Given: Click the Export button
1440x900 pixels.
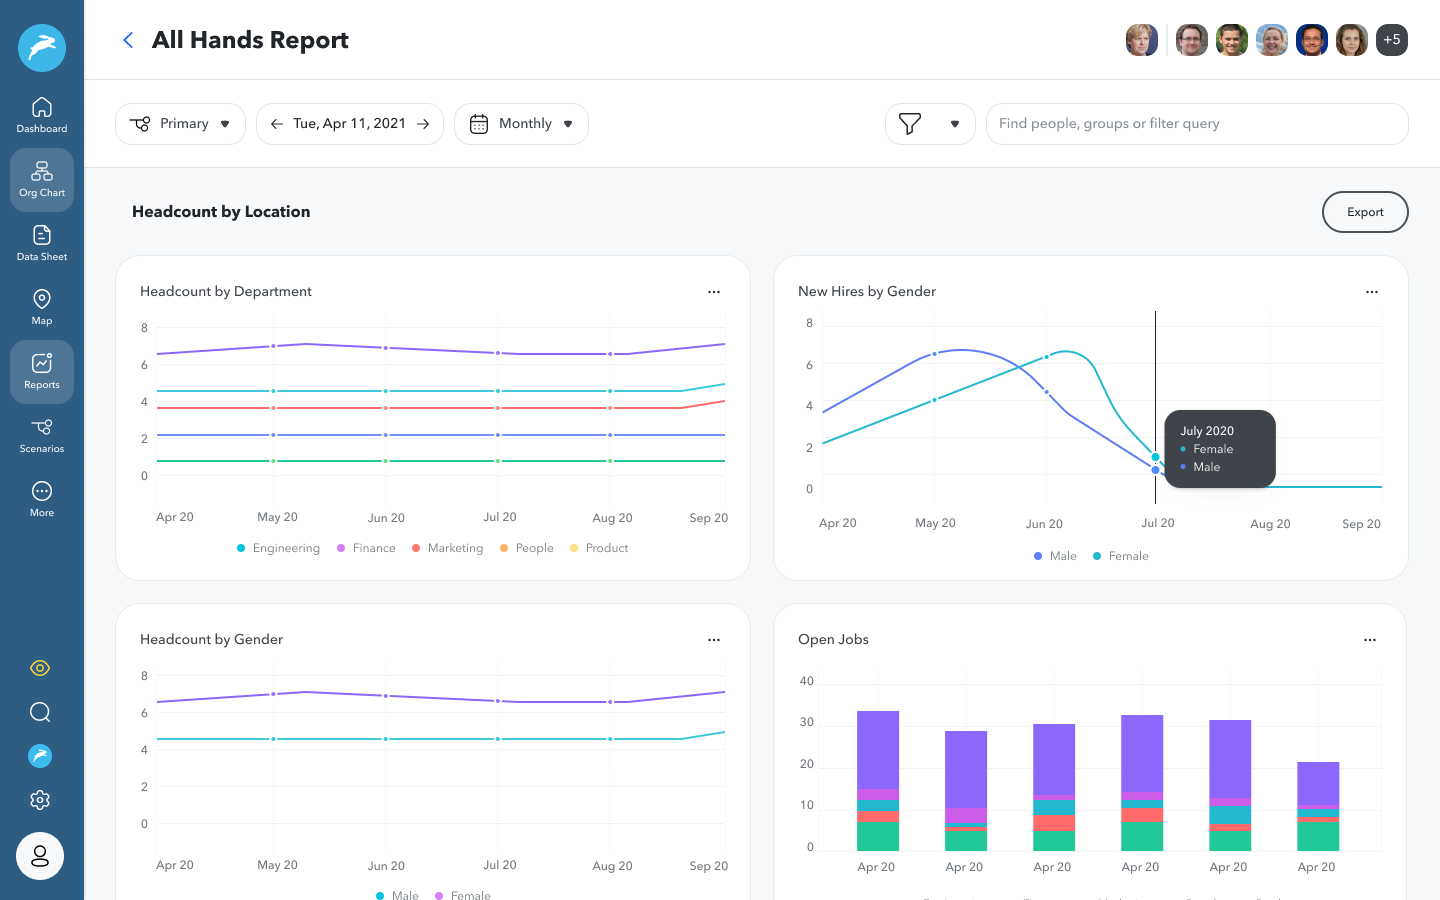Looking at the screenshot, I should 1365,212.
